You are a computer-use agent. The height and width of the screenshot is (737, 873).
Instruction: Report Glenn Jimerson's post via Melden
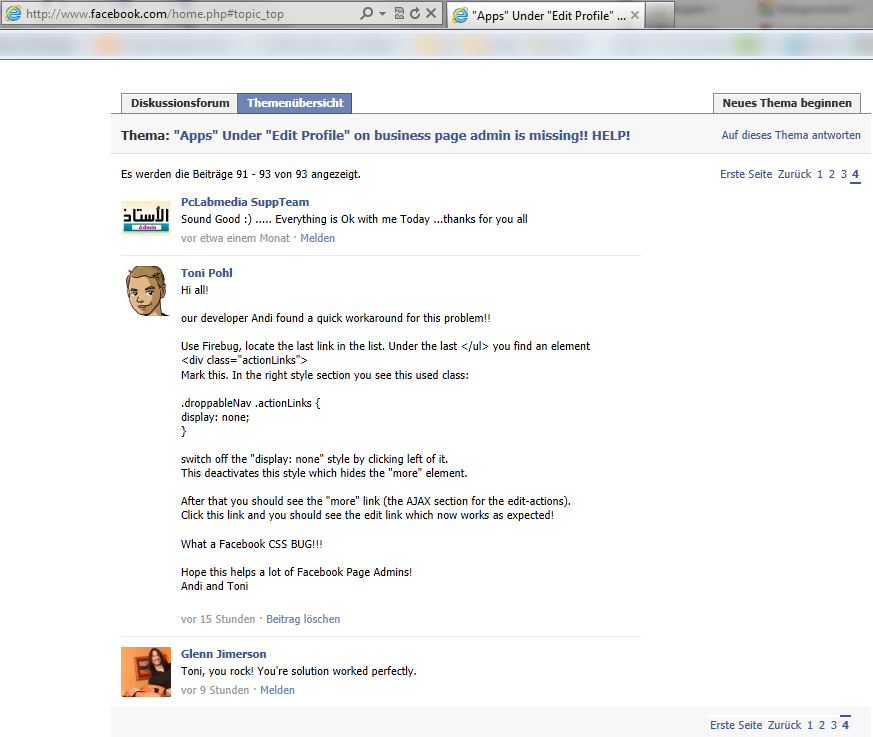click(x=277, y=690)
